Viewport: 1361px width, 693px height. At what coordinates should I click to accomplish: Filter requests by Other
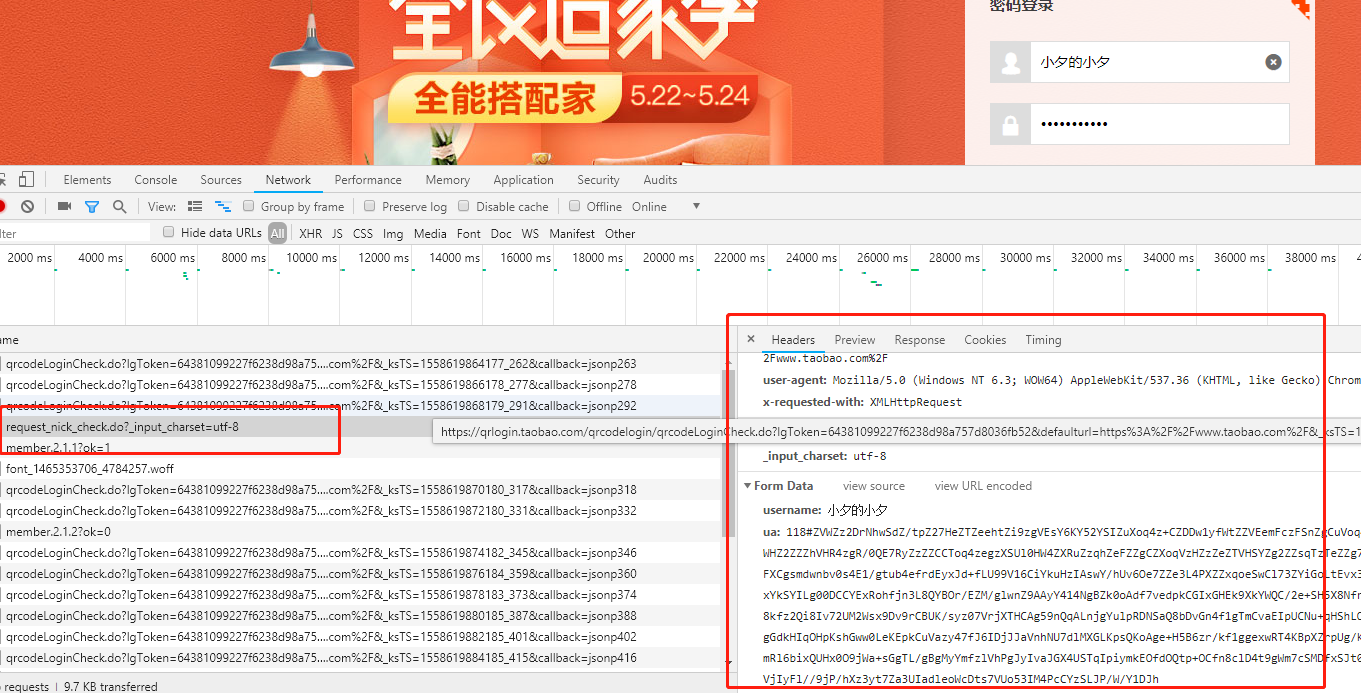click(x=620, y=233)
